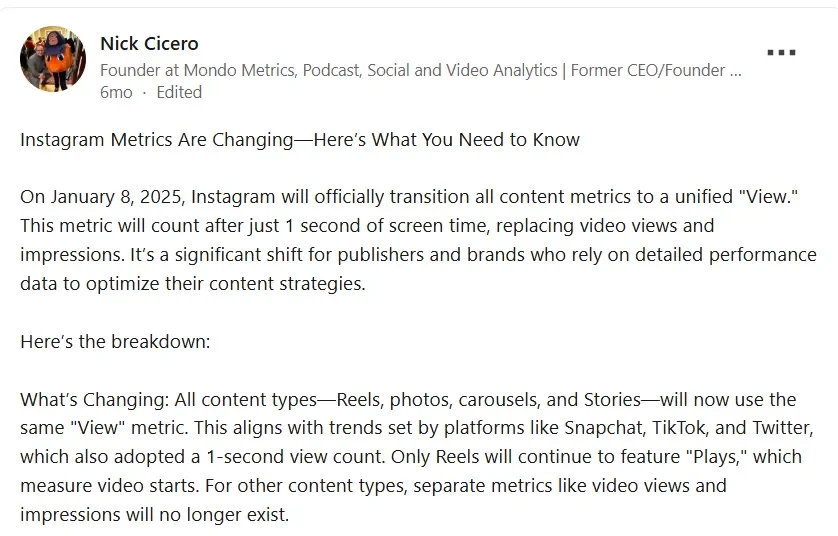Click the line 'Here's the breakdown:'
838x536 pixels.
(x=115, y=341)
